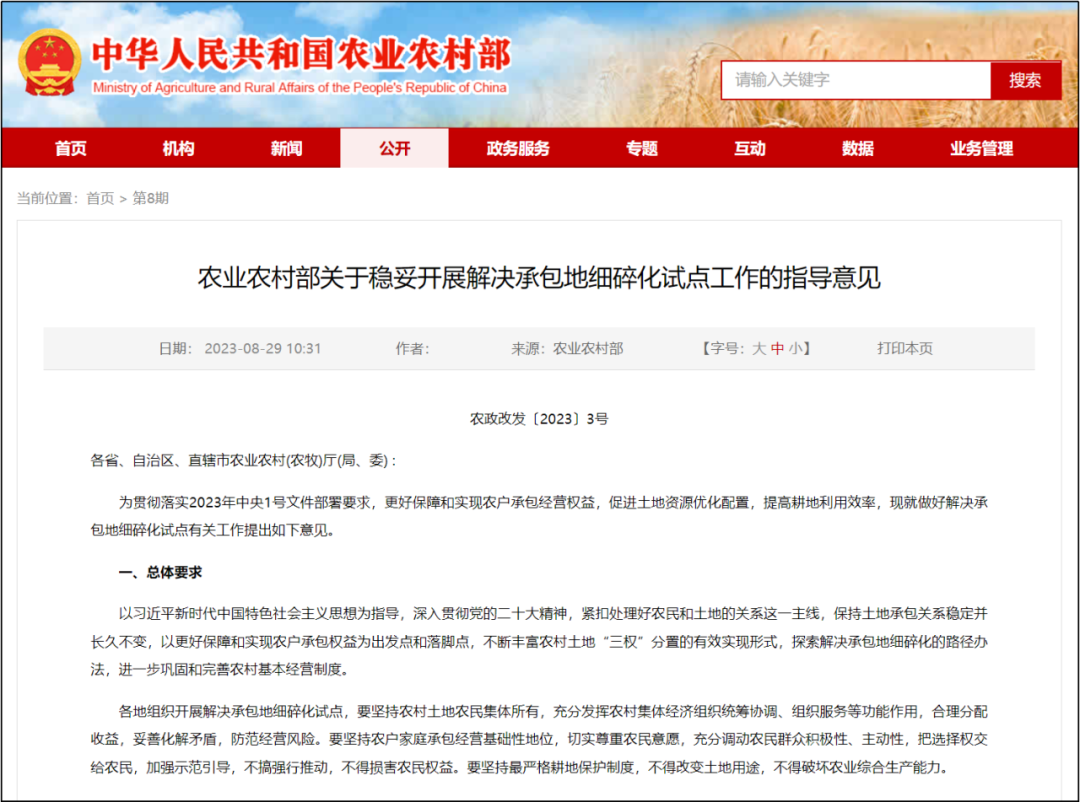Viewport: 1080px width, 802px height.
Task: Click the 当前位置 breadcrumb label
Action: [48, 198]
